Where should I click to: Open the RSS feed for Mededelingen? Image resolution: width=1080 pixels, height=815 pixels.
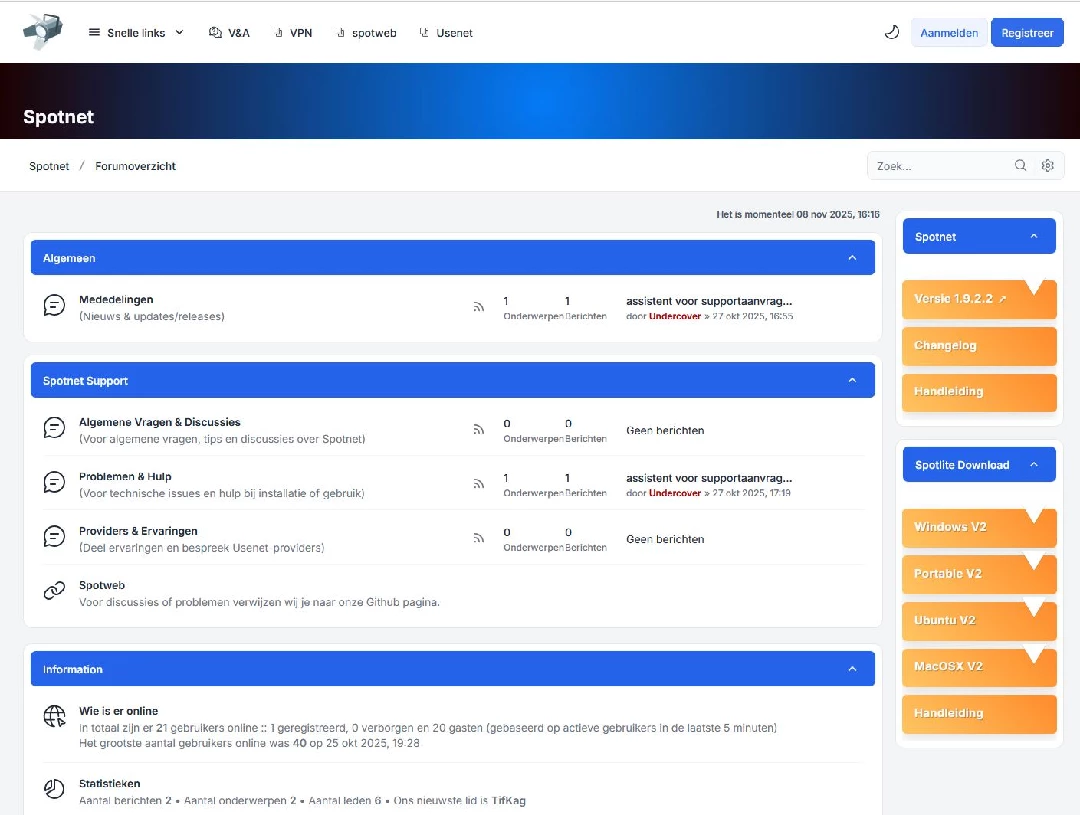coord(479,306)
